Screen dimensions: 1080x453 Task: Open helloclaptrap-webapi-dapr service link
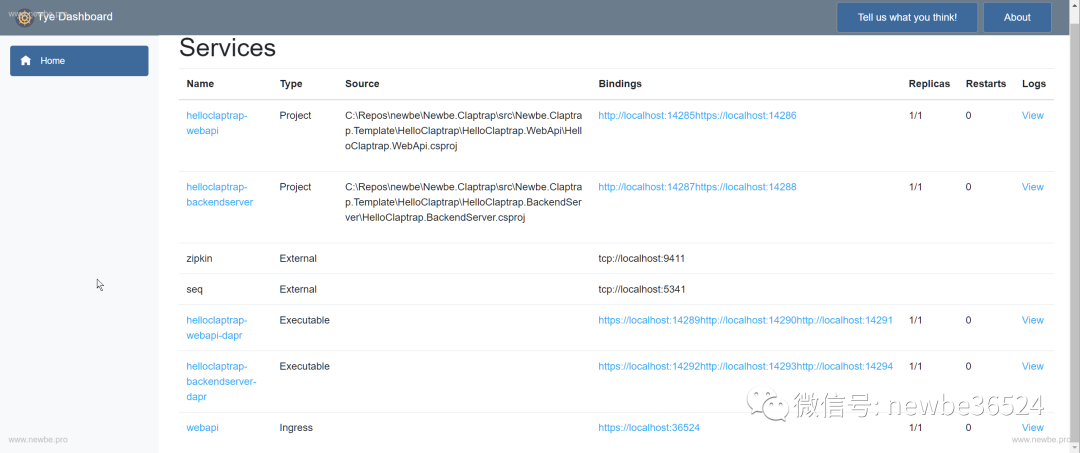click(216, 328)
